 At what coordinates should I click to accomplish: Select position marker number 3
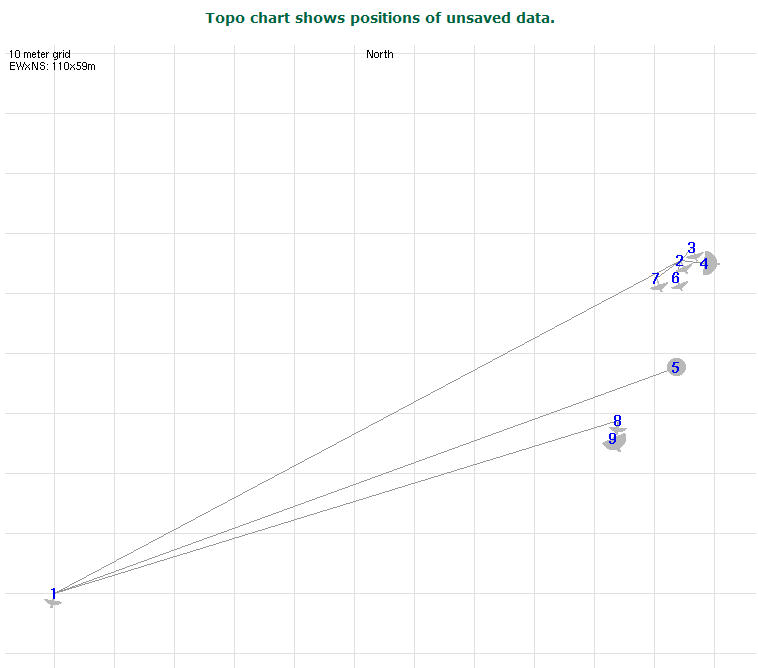pyautogui.click(x=691, y=248)
